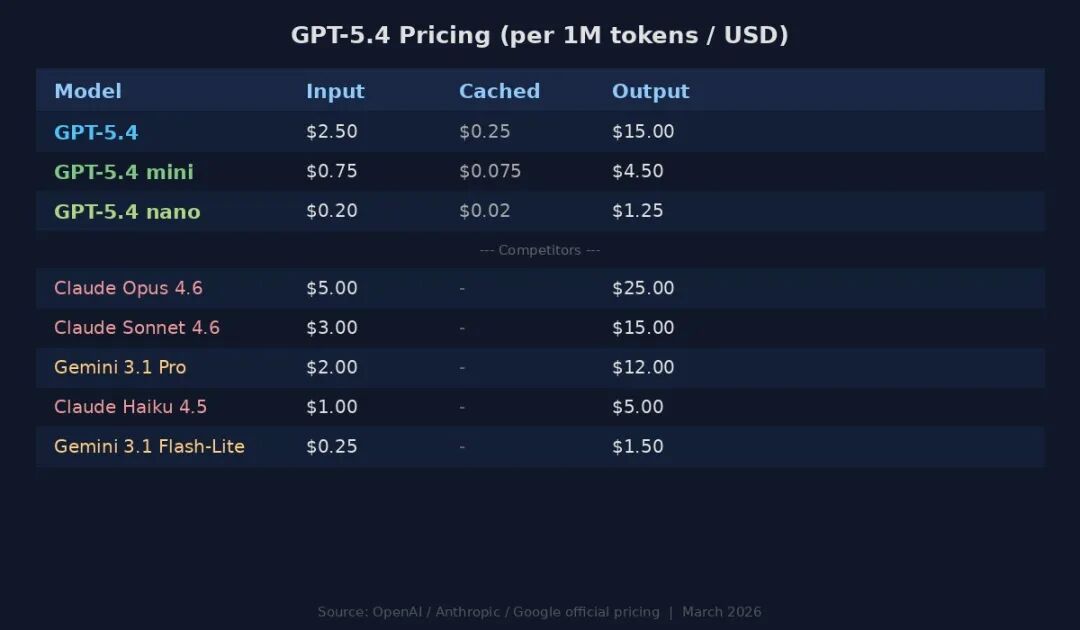The height and width of the screenshot is (630, 1080).
Task: Click the GPT-5.4 Pricing title
Action: [540, 35]
